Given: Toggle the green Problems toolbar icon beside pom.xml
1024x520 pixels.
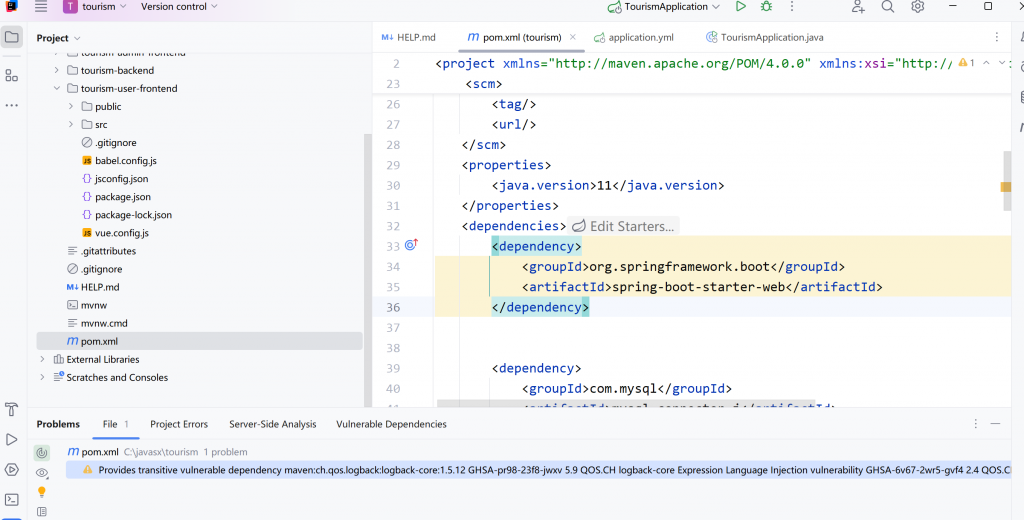Looking at the screenshot, I should coord(42,453).
